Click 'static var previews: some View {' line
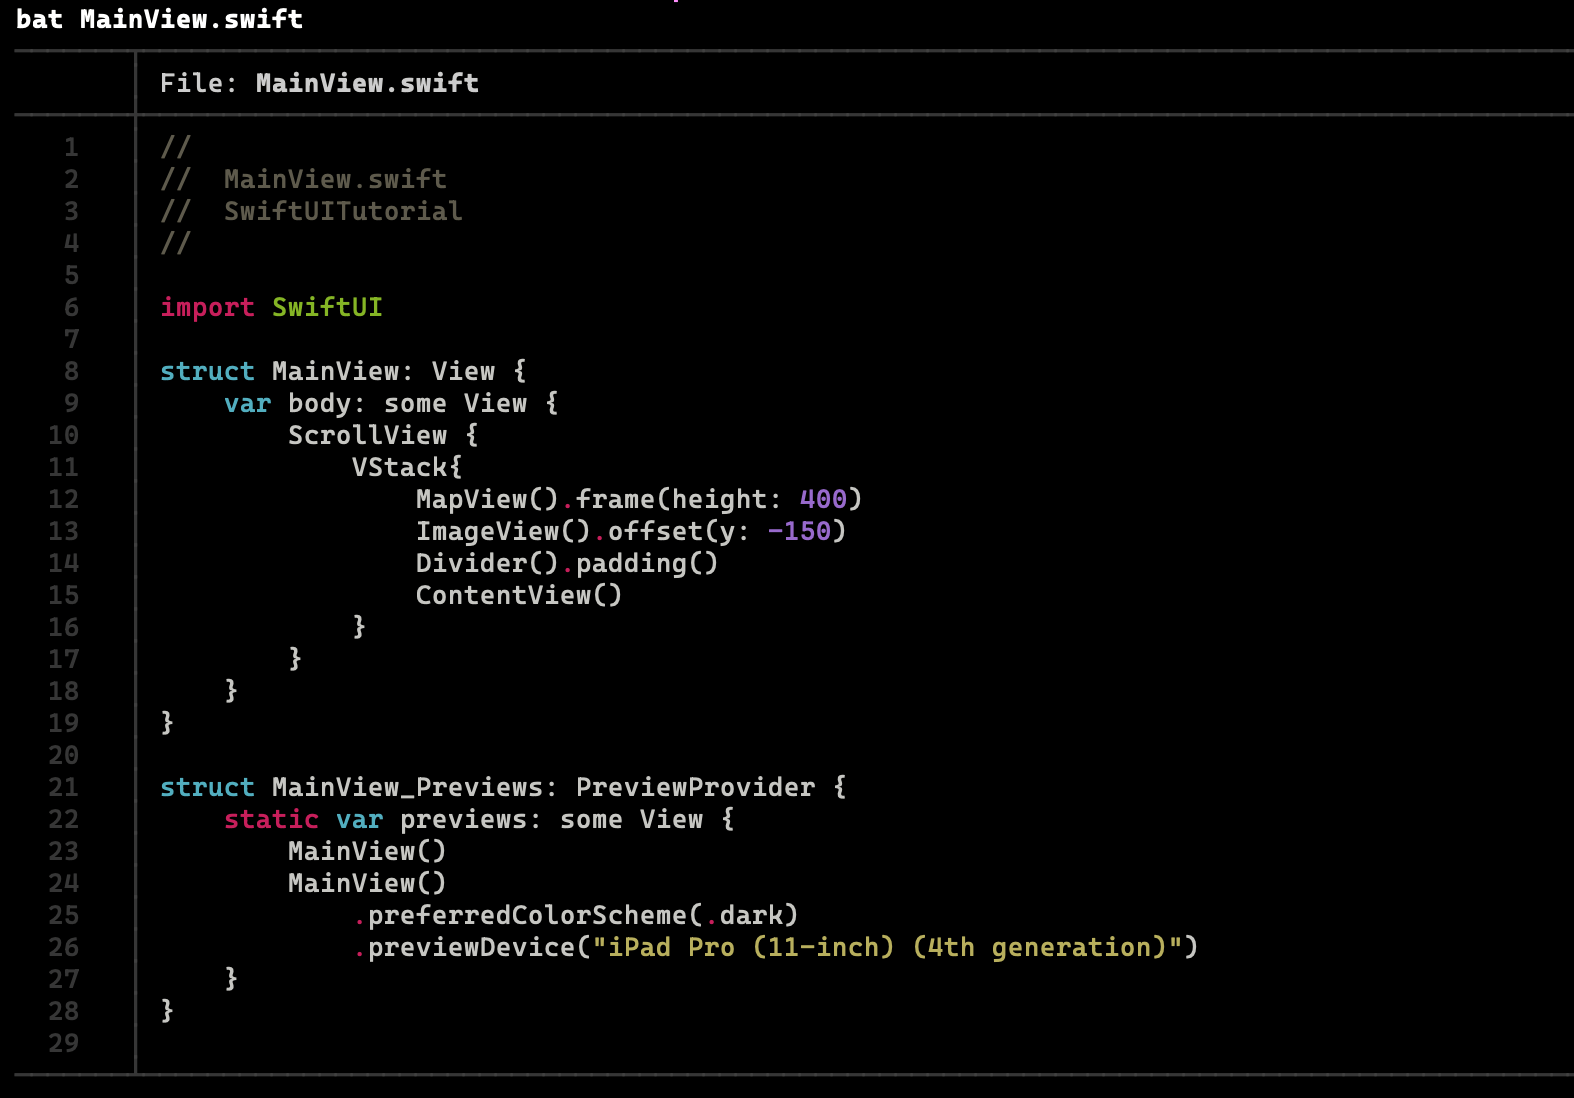The width and height of the screenshot is (1574, 1098). pos(480,819)
